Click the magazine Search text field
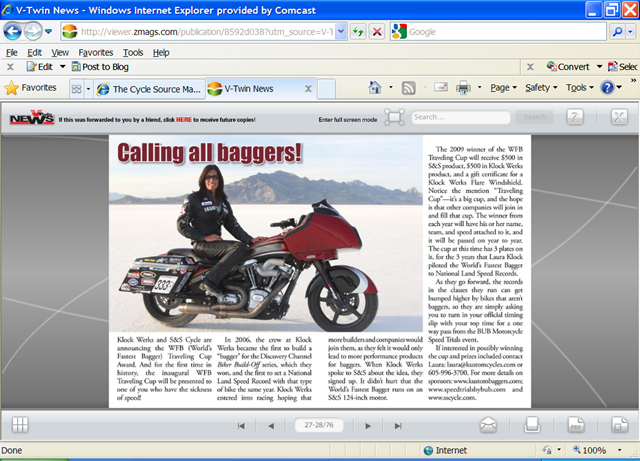 (x=461, y=118)
